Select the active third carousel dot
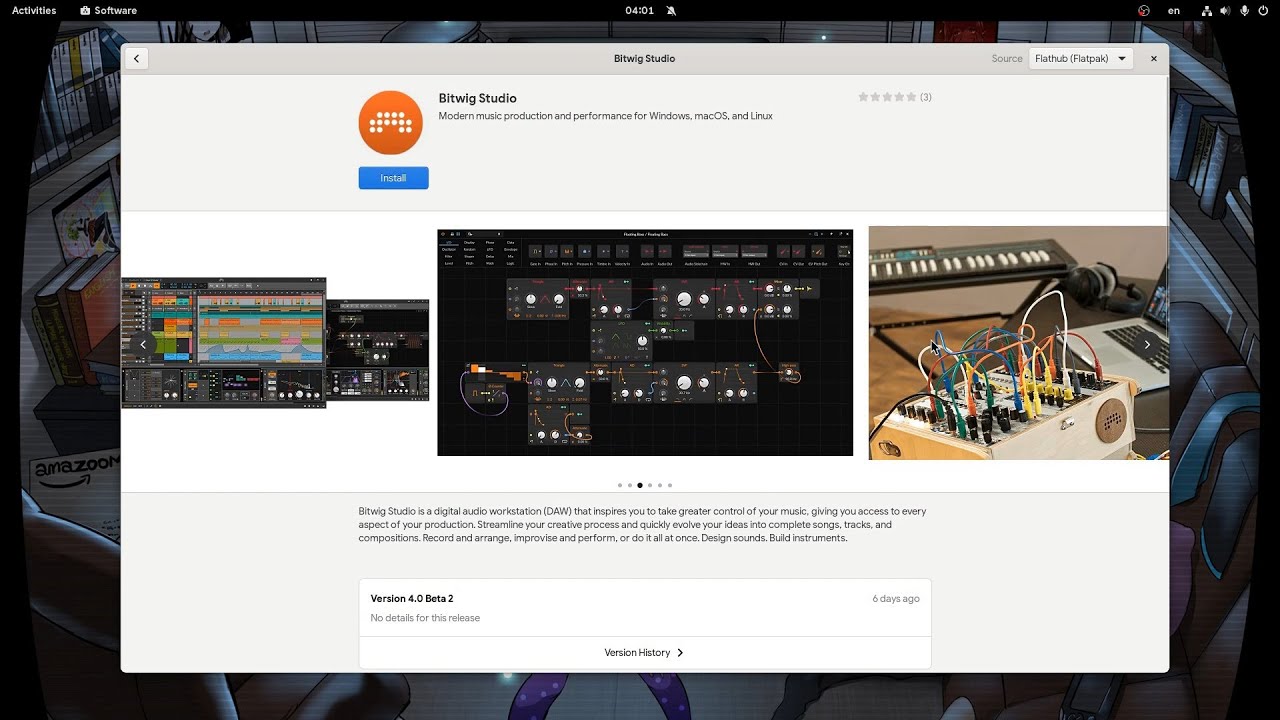1280x720 pixels. (640, 485)
